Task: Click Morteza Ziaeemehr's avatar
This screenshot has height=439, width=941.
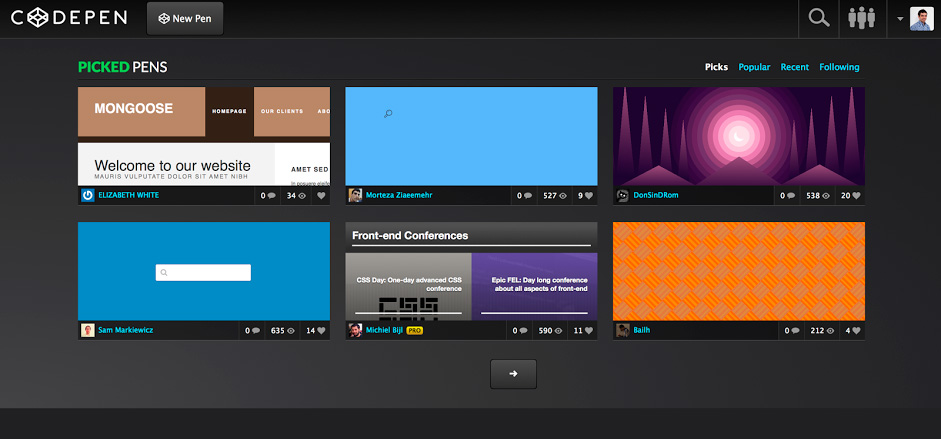Action: [x=355, y=196]
